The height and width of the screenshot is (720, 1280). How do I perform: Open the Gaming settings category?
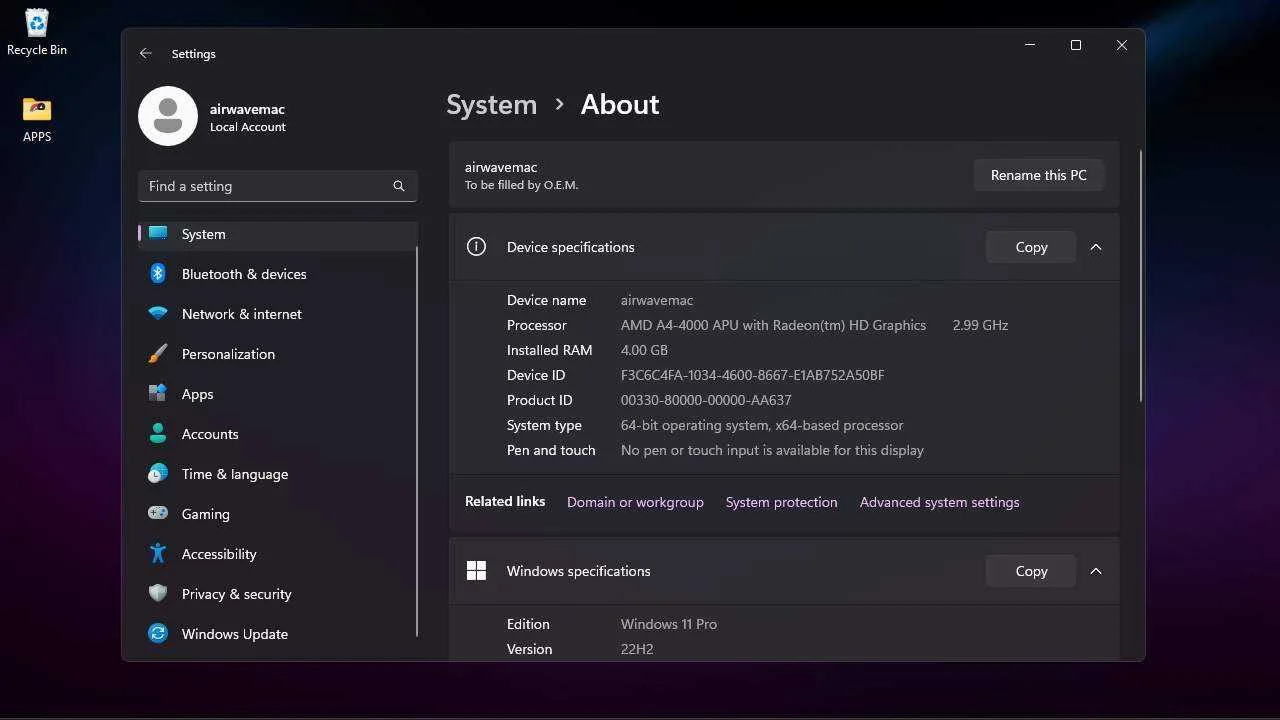(x=277, y=514)
